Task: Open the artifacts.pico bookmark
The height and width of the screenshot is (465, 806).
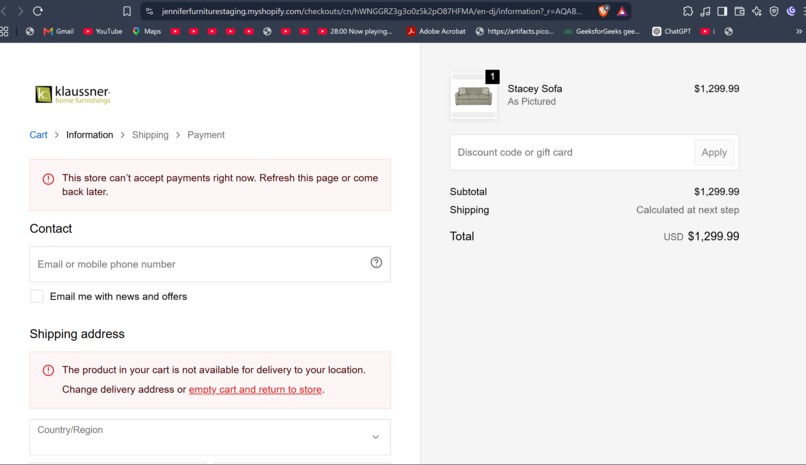Action: click(515, 31)
